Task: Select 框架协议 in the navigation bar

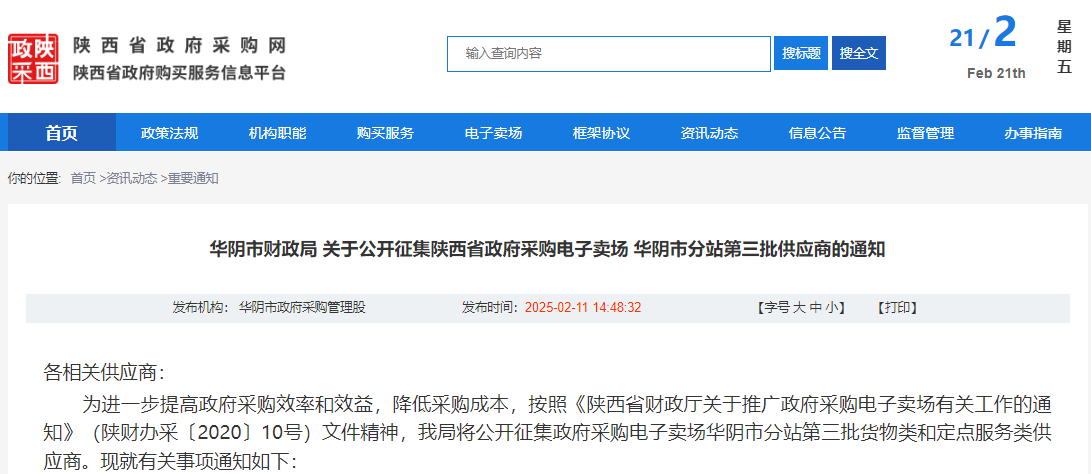Action: pos(601,133)
